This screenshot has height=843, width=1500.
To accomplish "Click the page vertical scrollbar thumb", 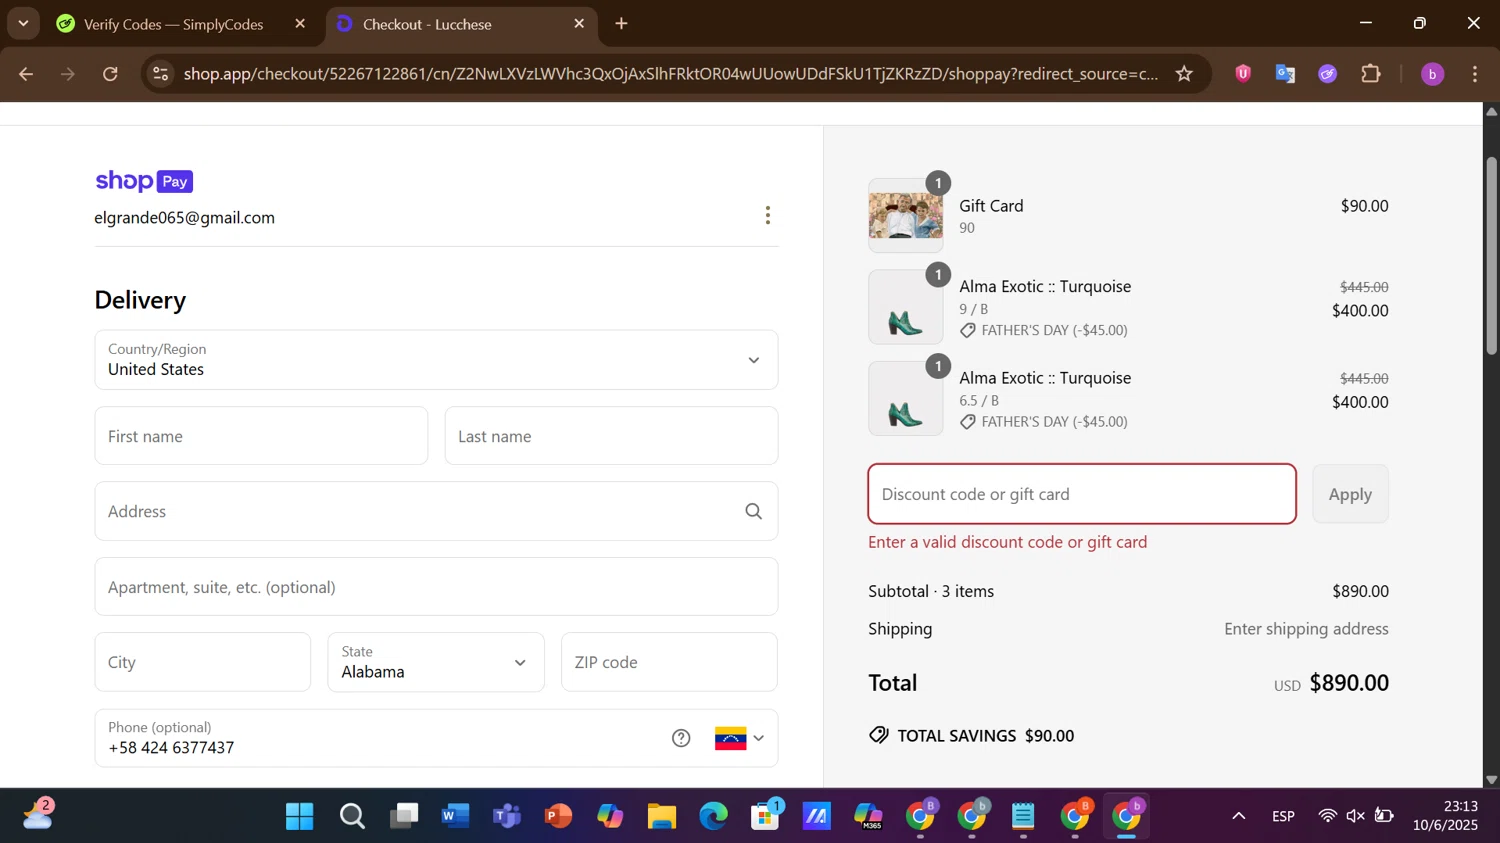I will [1491, 256].
